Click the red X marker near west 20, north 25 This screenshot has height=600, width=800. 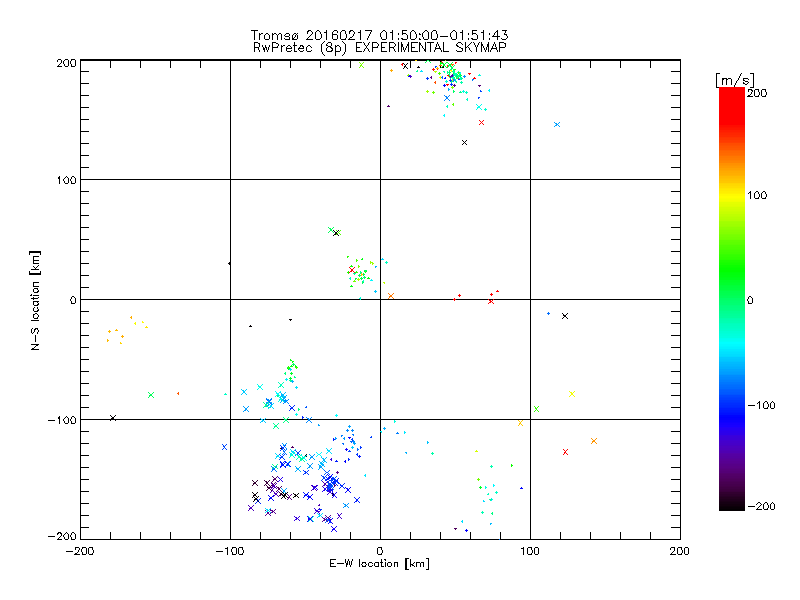pos(352,269)
